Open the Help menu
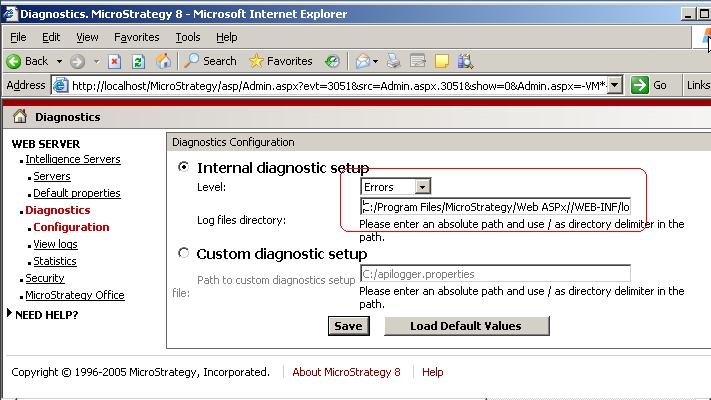The width and height of the screenshot is (711, 400). [x=227, y=37]
